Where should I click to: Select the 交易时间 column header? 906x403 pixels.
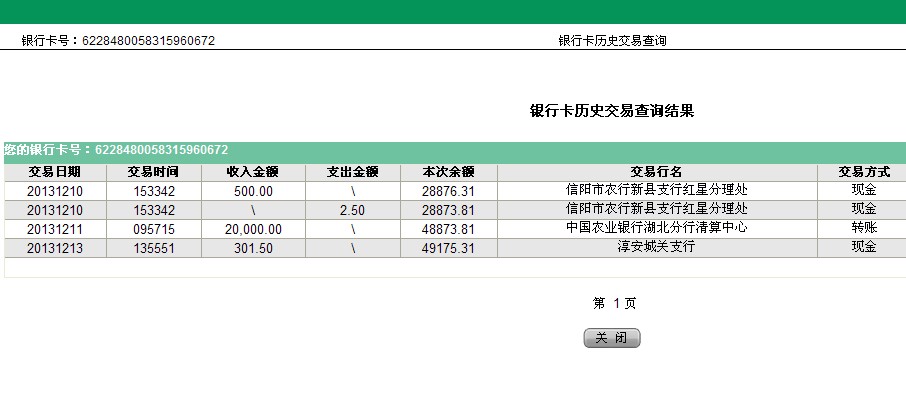pyautogui.click(x=153, y=172)
